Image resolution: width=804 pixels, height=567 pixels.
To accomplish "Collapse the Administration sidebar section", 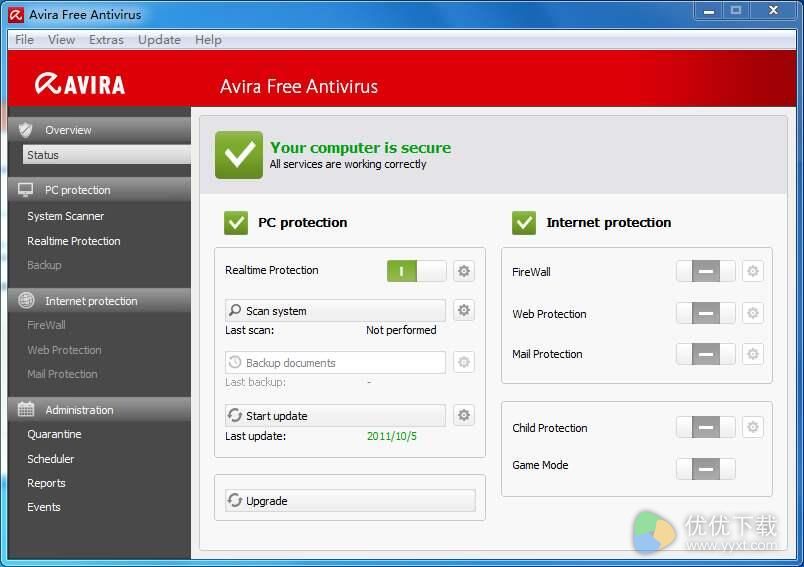I will (99, 409).
